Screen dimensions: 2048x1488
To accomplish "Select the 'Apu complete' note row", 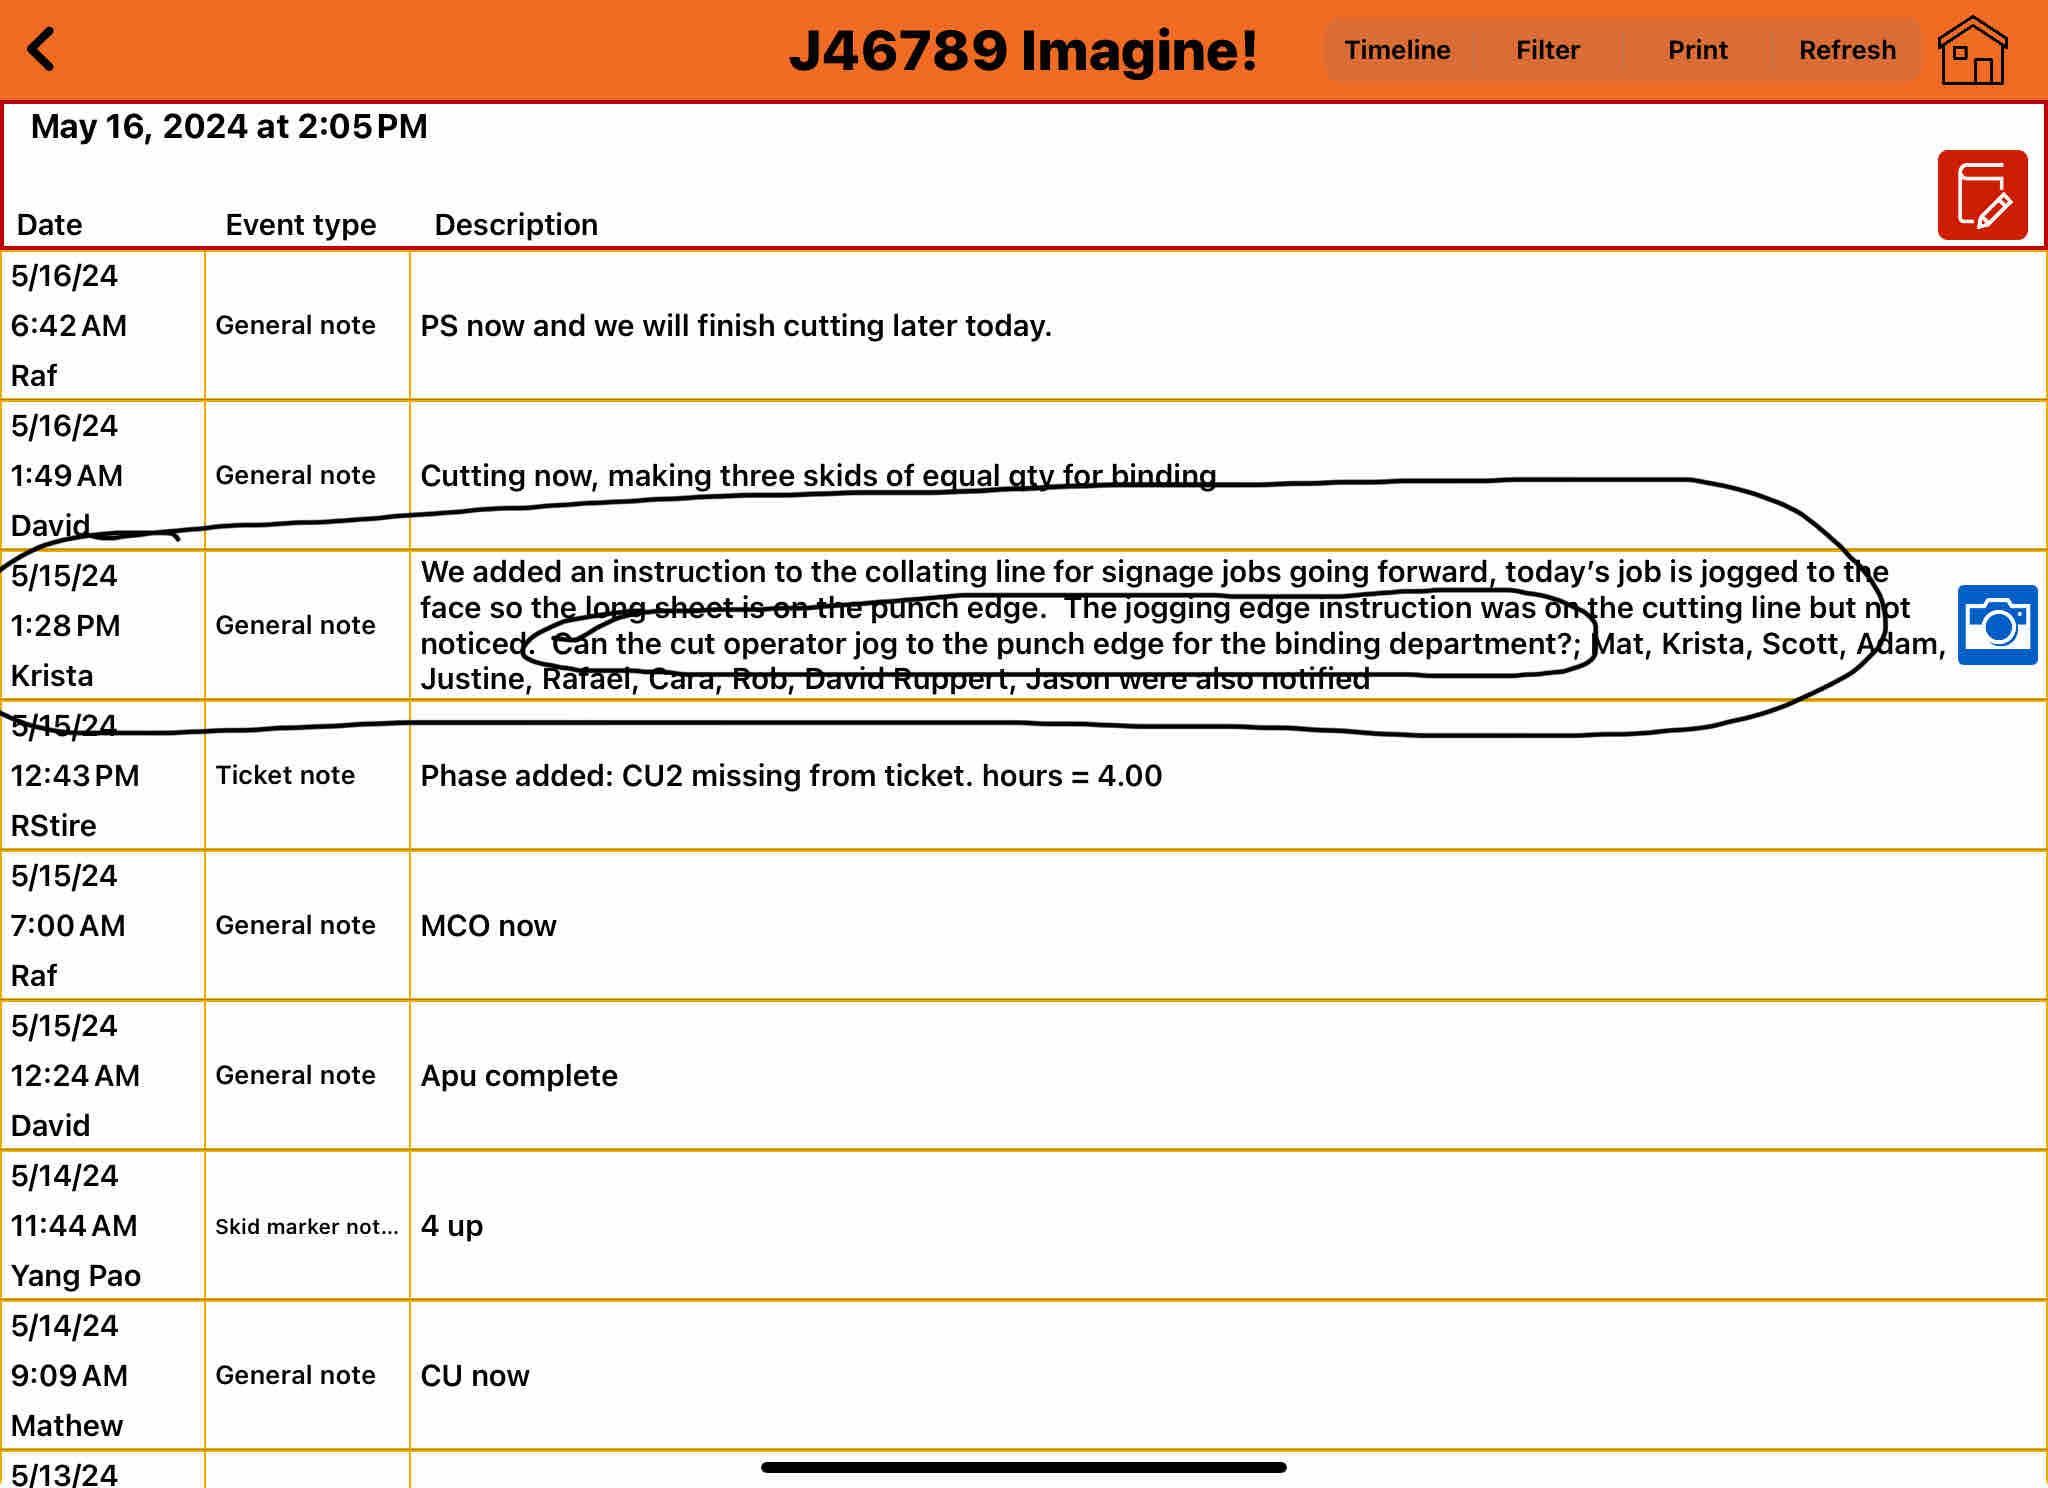I will (x=518, y=1076).
